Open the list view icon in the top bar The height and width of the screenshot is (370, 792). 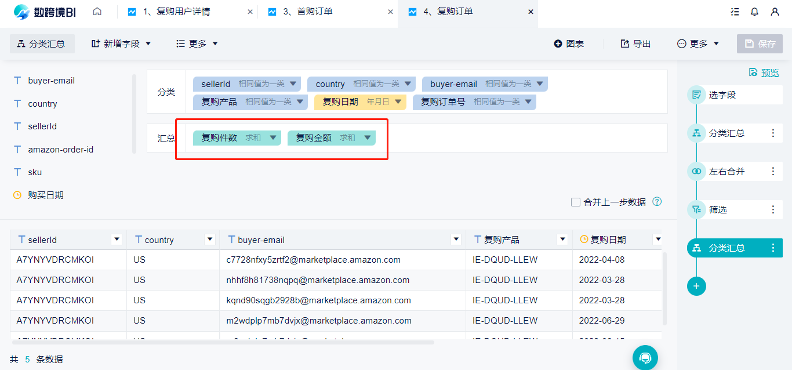735,12
